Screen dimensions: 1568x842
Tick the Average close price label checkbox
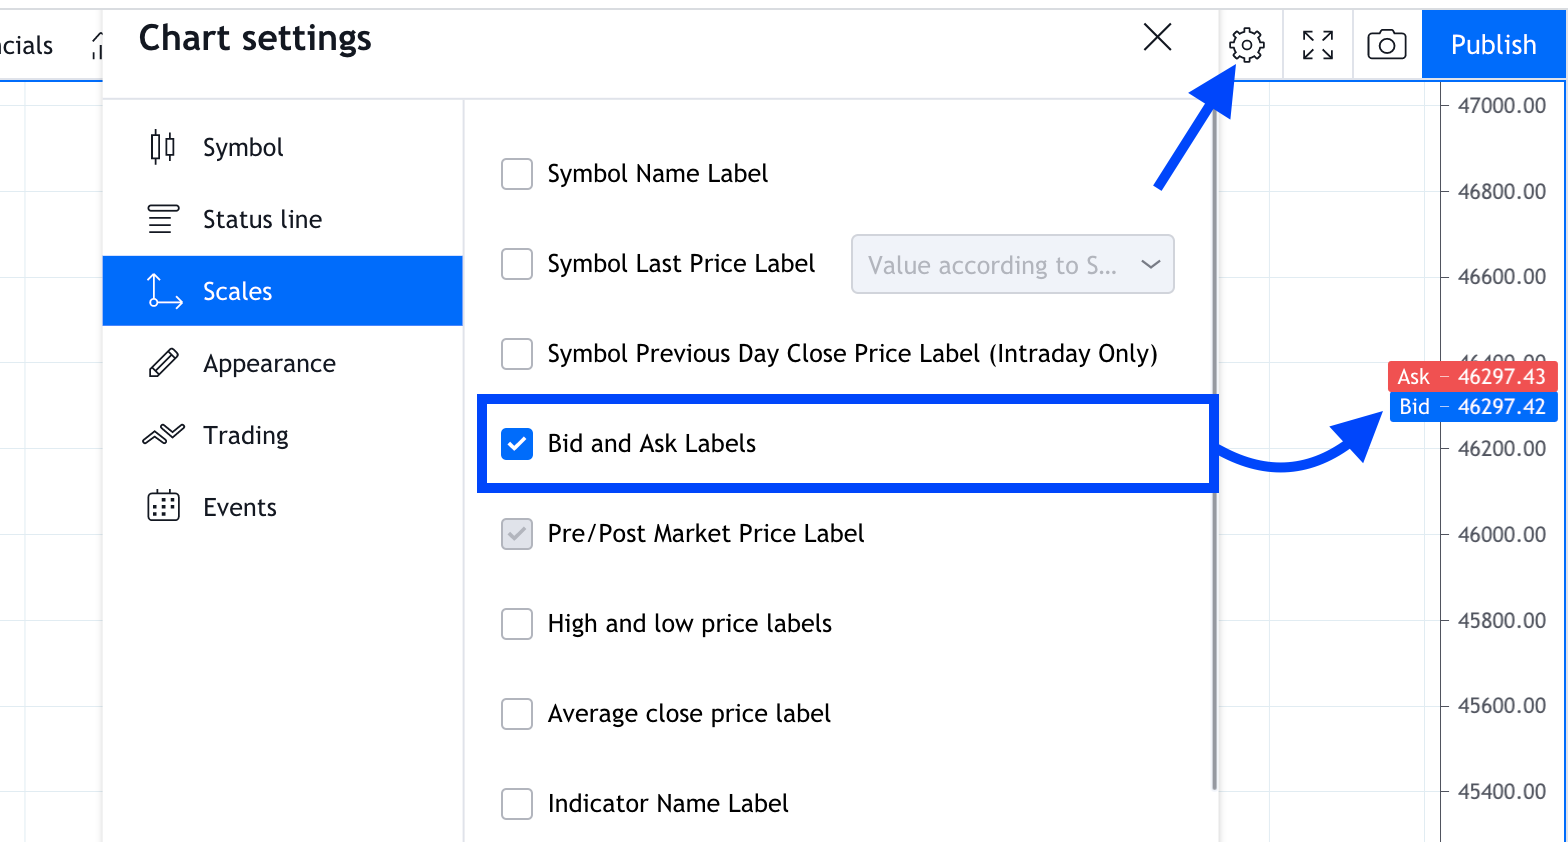click(x=517, y=714)
